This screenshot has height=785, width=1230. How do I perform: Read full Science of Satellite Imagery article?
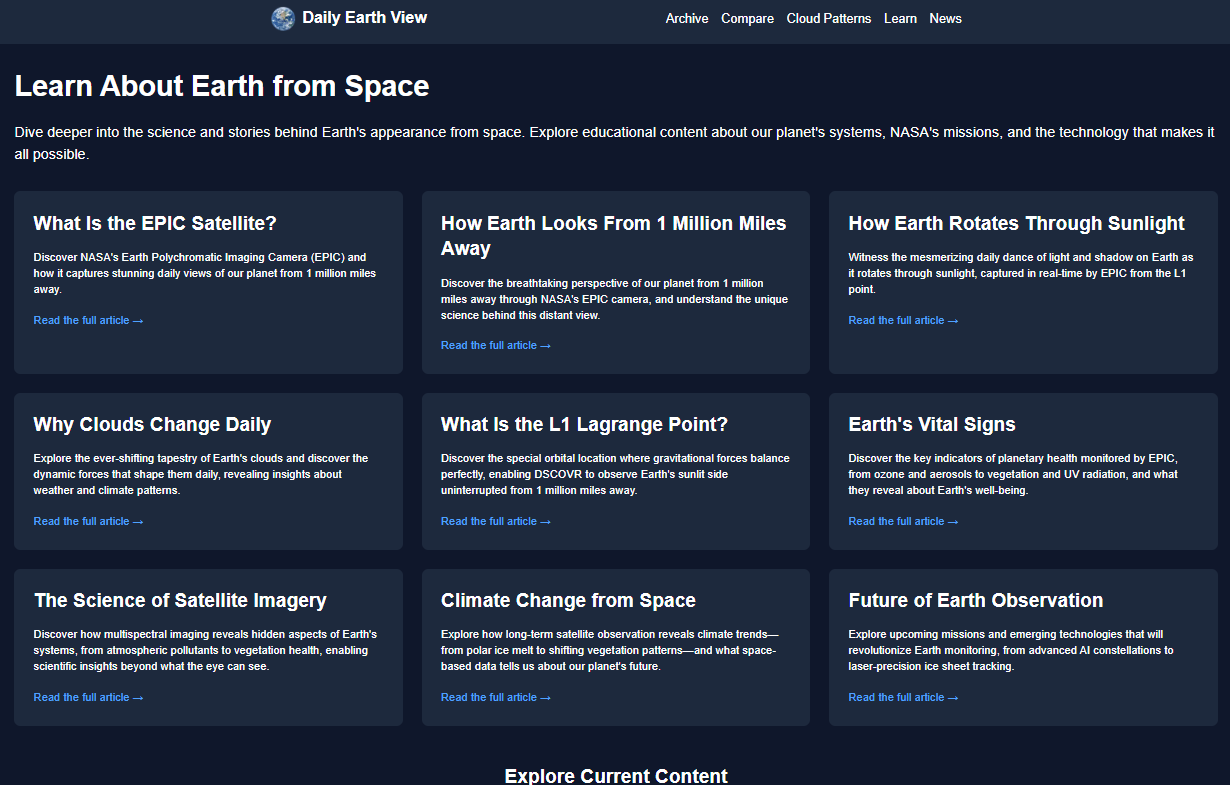point(88,698)
